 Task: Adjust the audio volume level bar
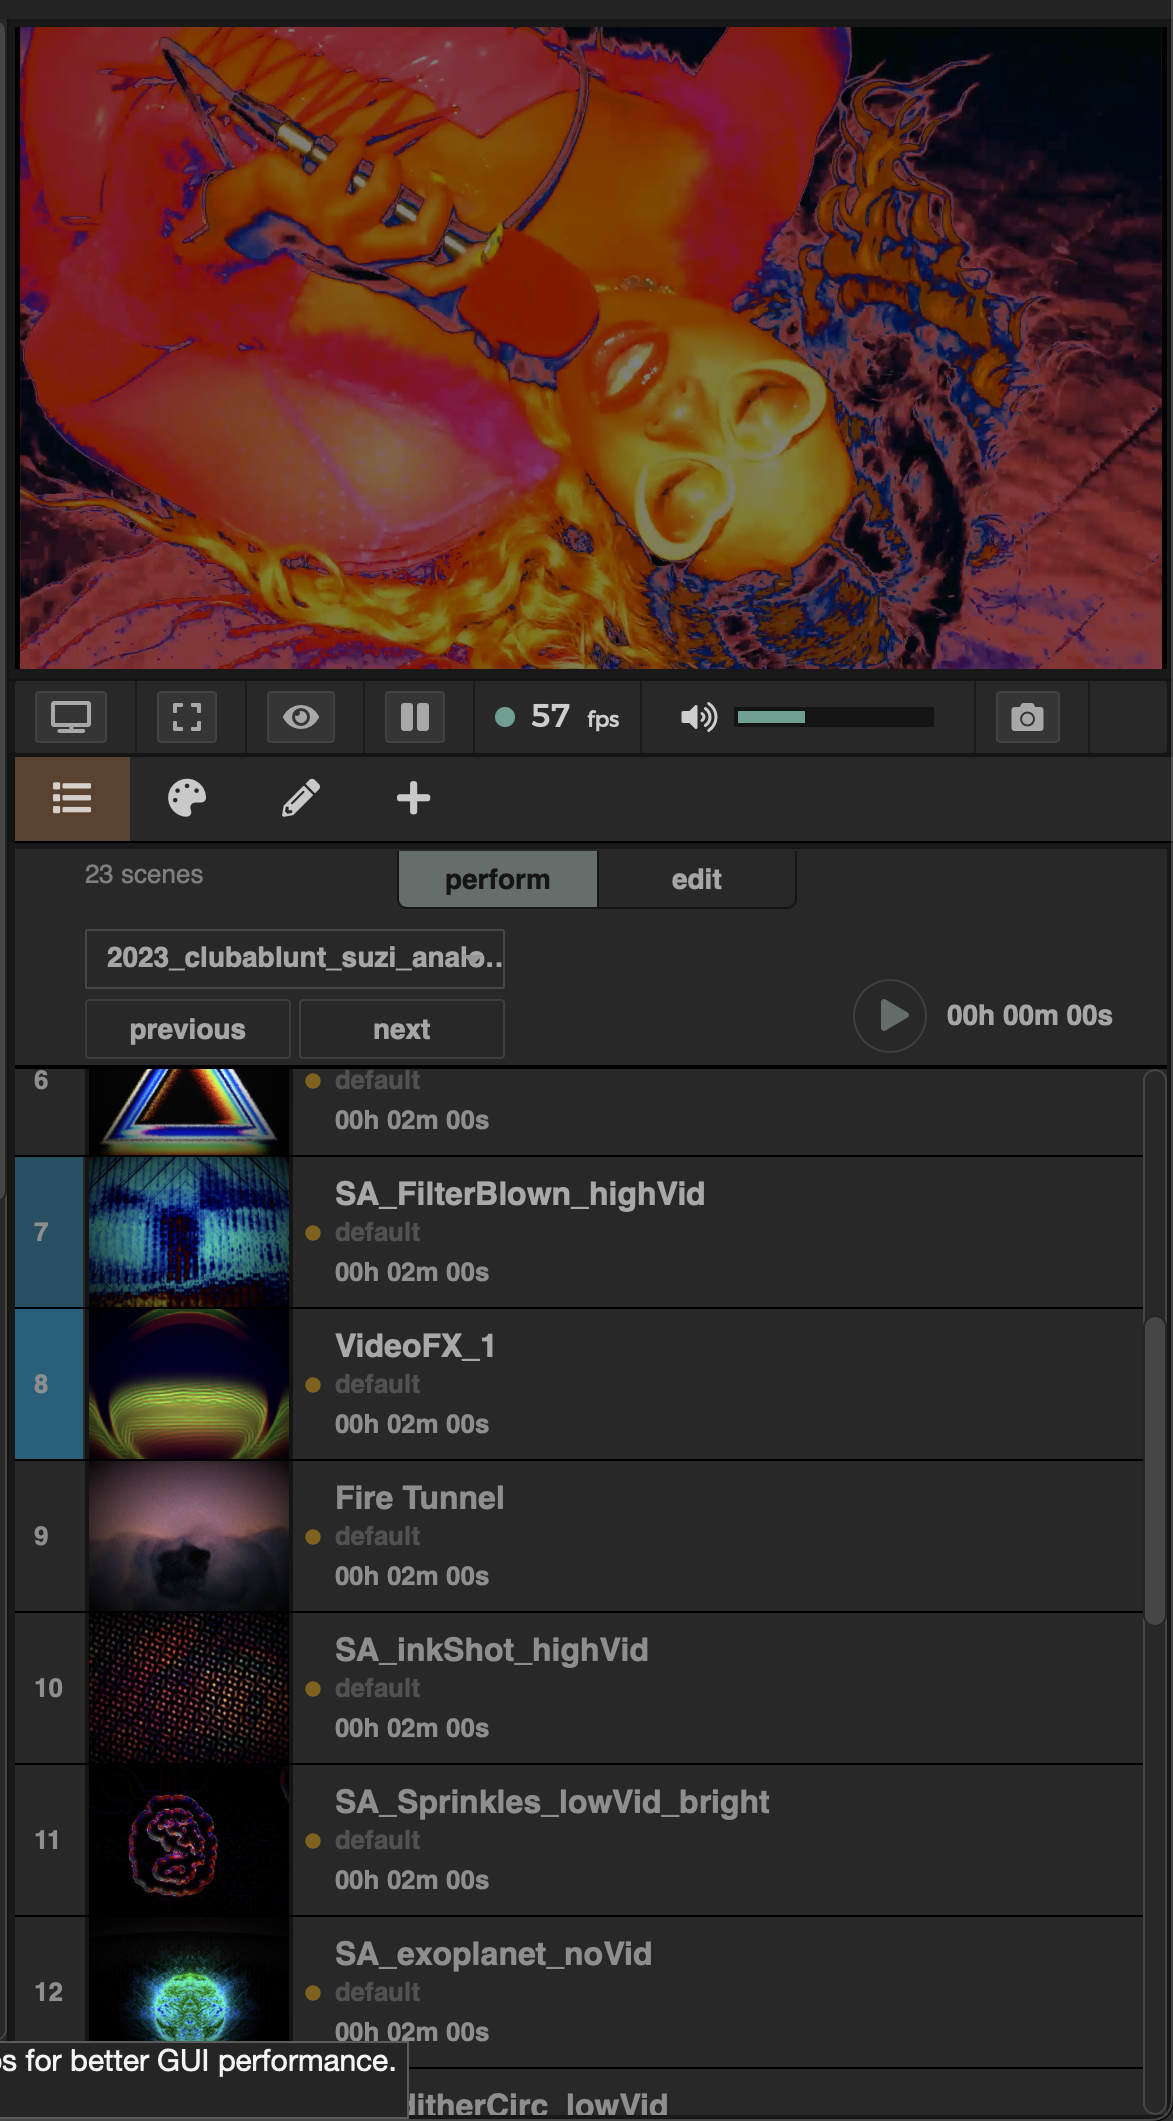point(834,717)
